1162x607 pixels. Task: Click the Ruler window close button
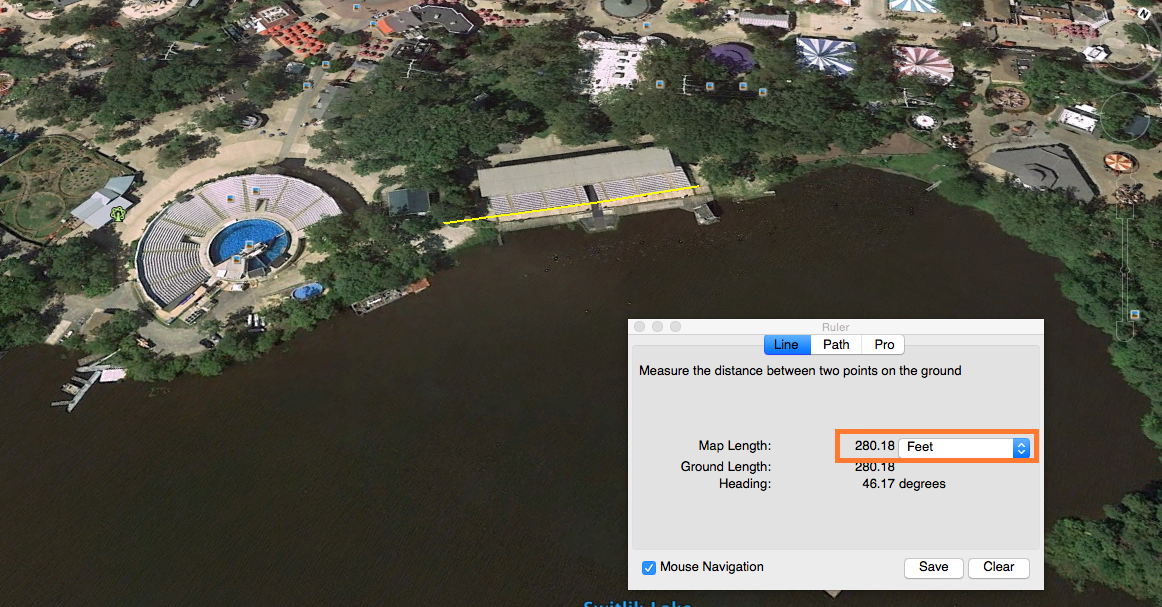coord(640,327)
